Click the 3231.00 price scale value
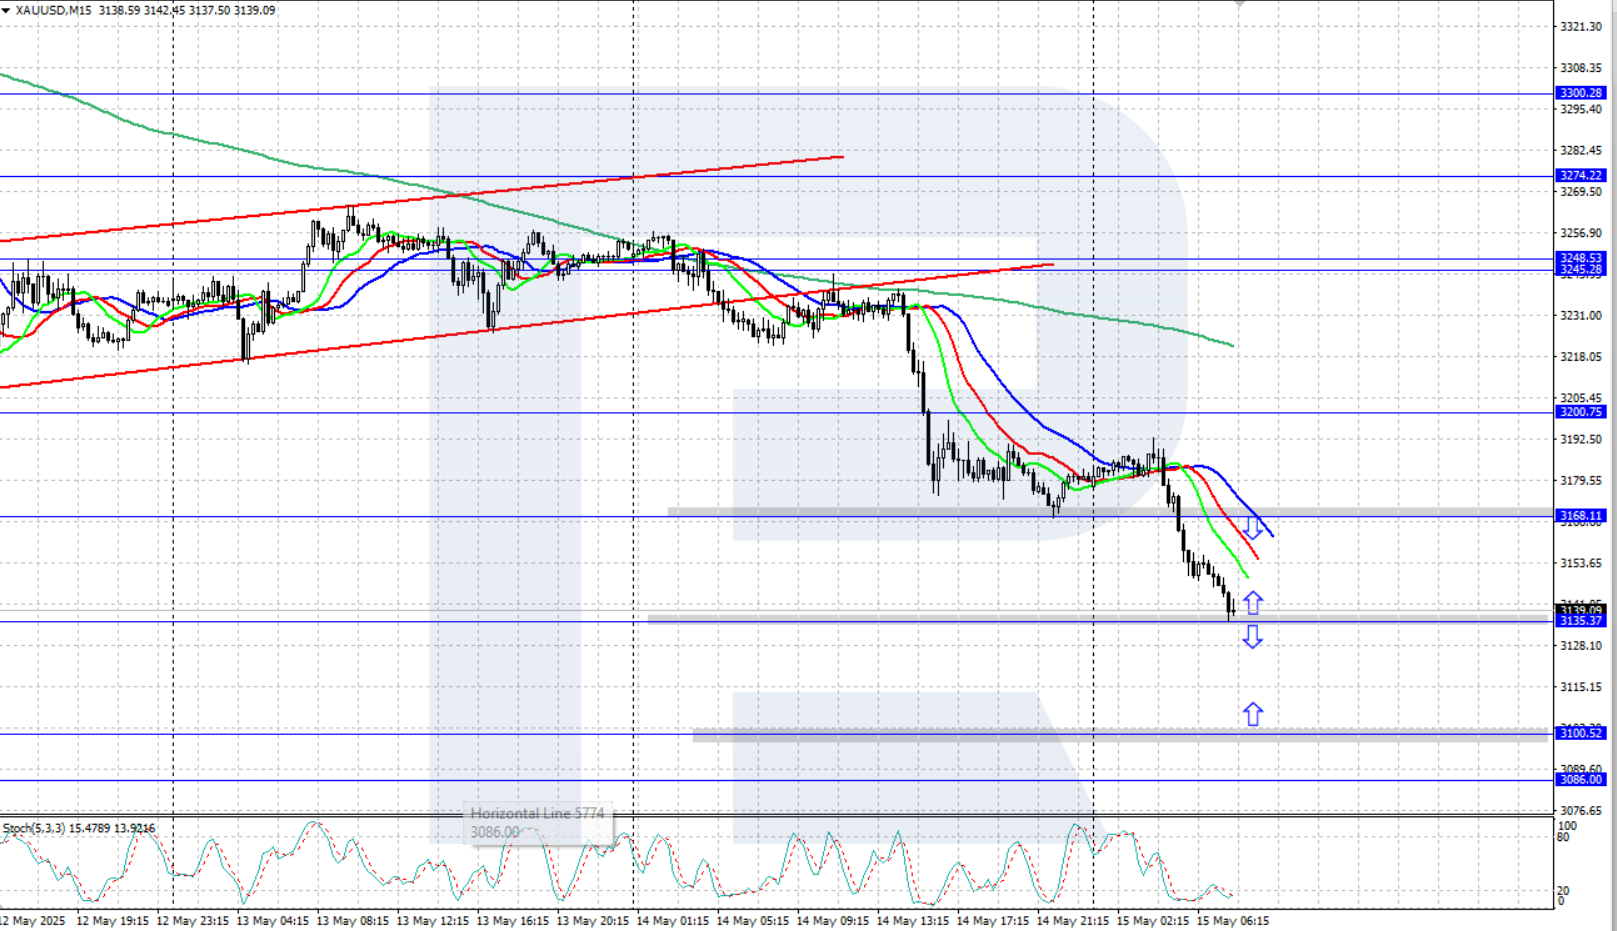 tap(1581, 315)
